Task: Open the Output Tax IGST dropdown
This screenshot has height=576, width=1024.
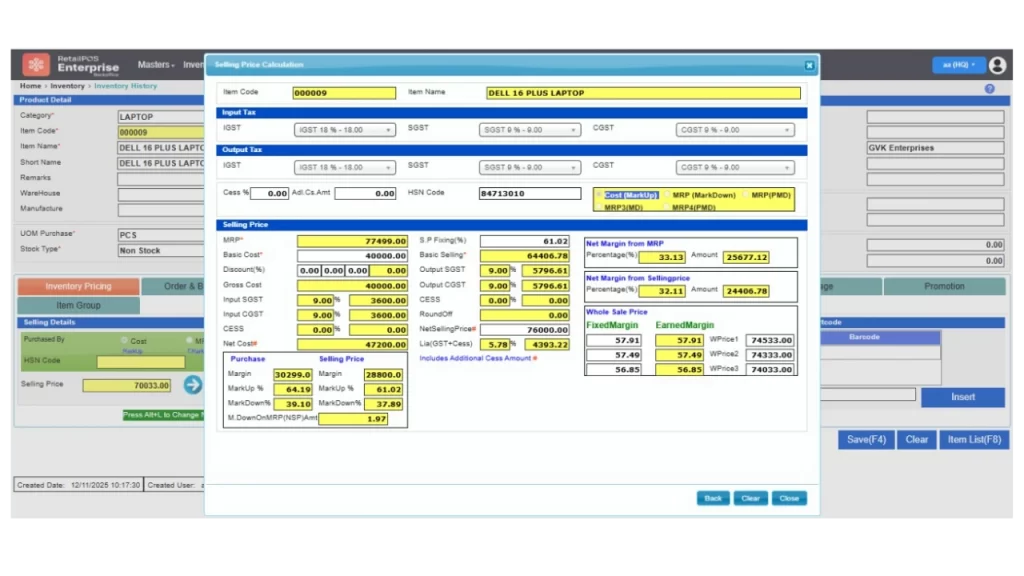Action: [x=344, y=168]
